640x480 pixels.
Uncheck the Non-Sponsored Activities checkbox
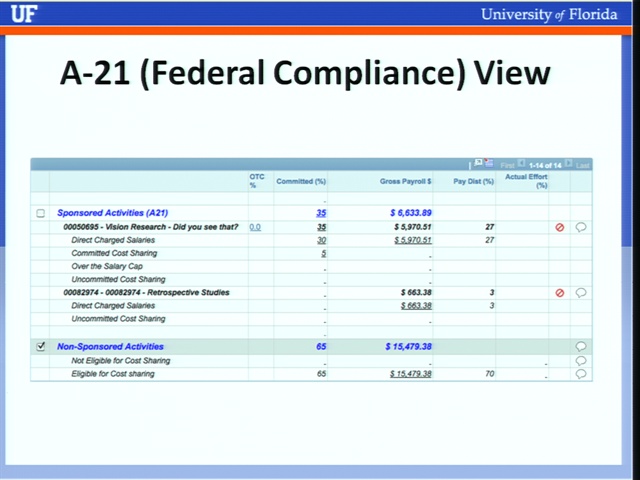pos(40,347)
